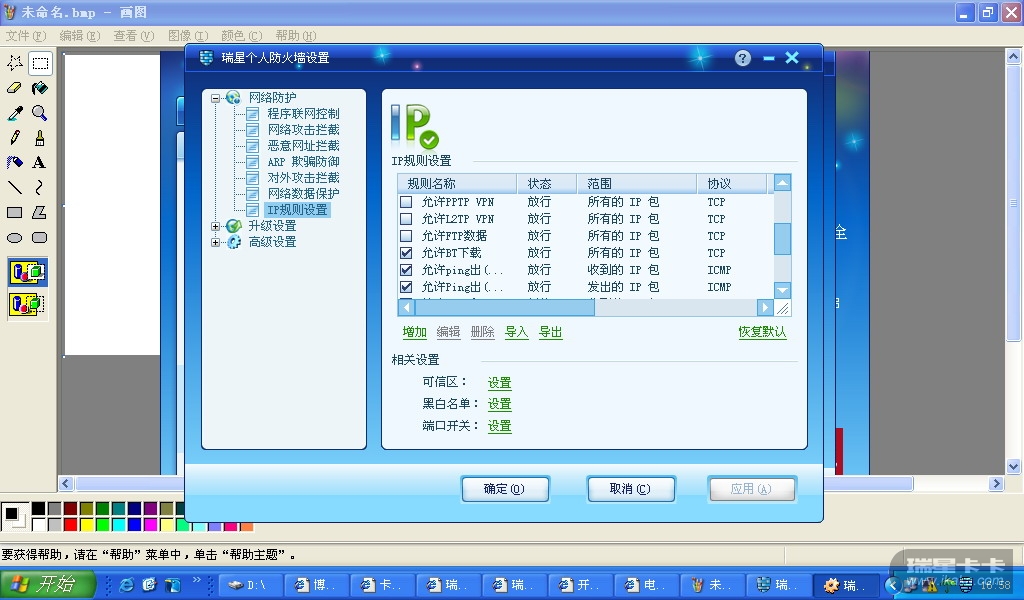Open Paint 颜色 menu
The image size is (1024, 600).
pyautogui.click(x=242, y=35)
